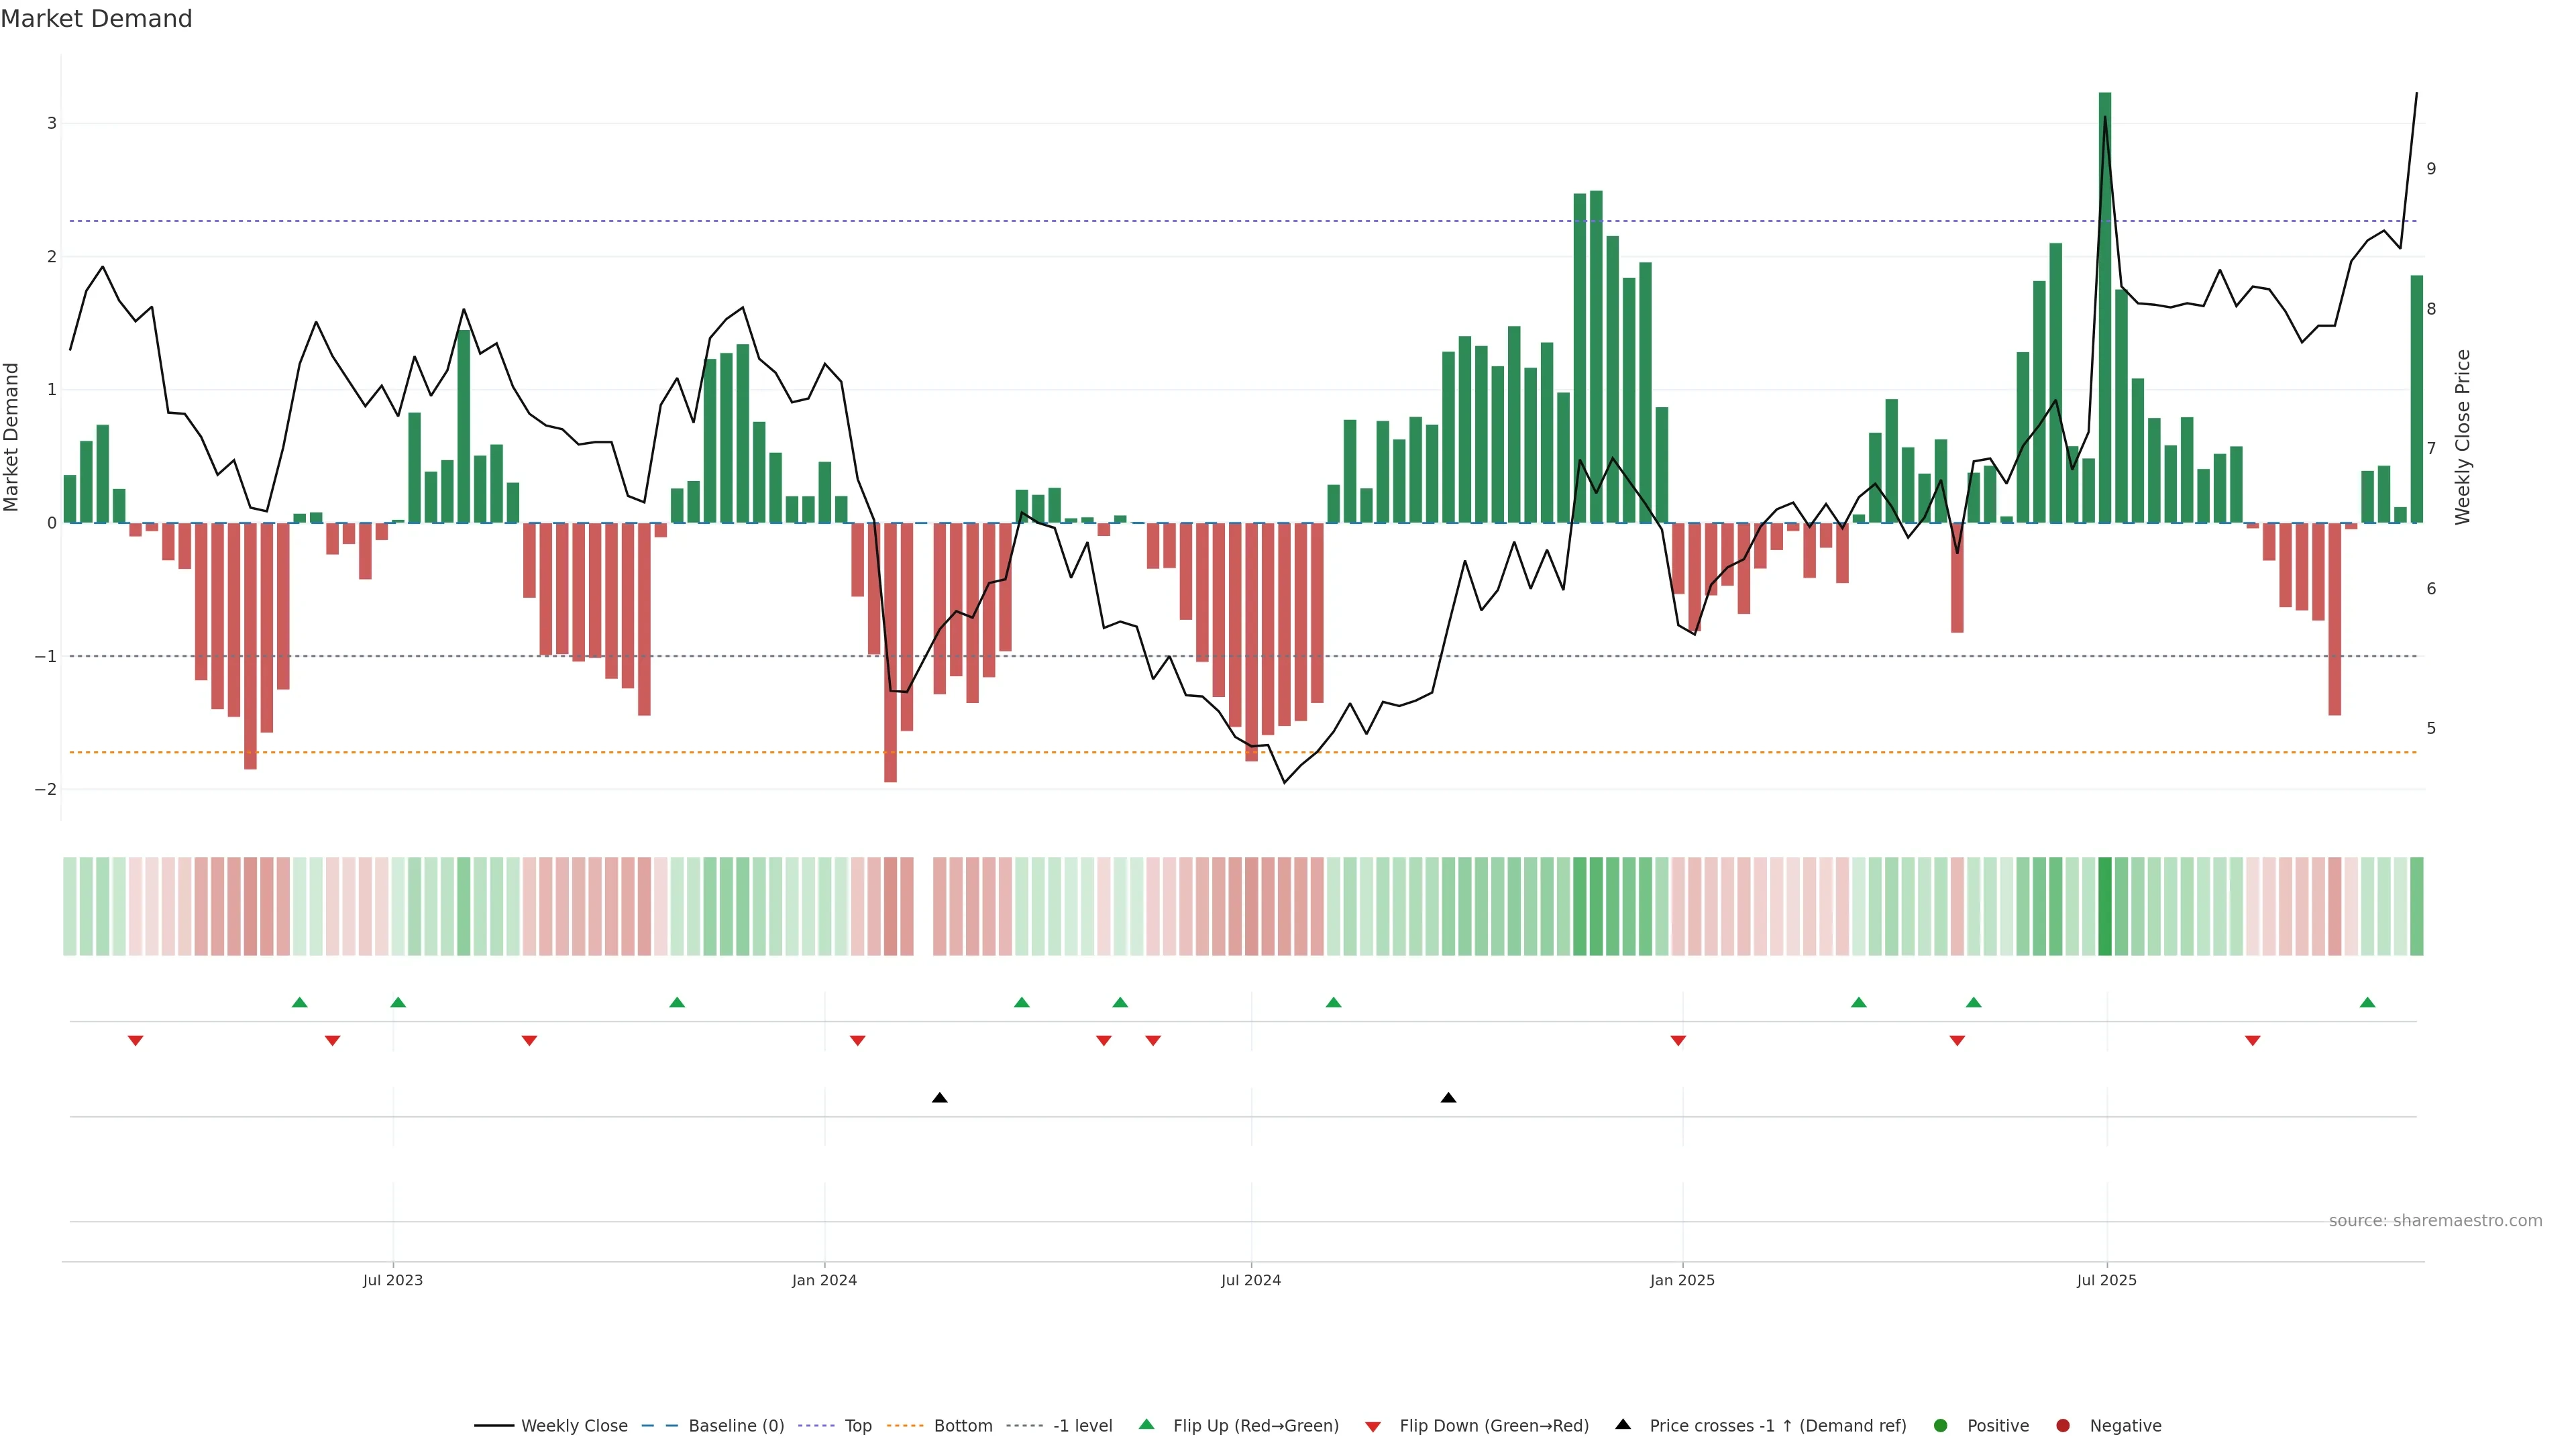
Task: Click the sharemaestro.com source text
Action: (2435, 1221)
